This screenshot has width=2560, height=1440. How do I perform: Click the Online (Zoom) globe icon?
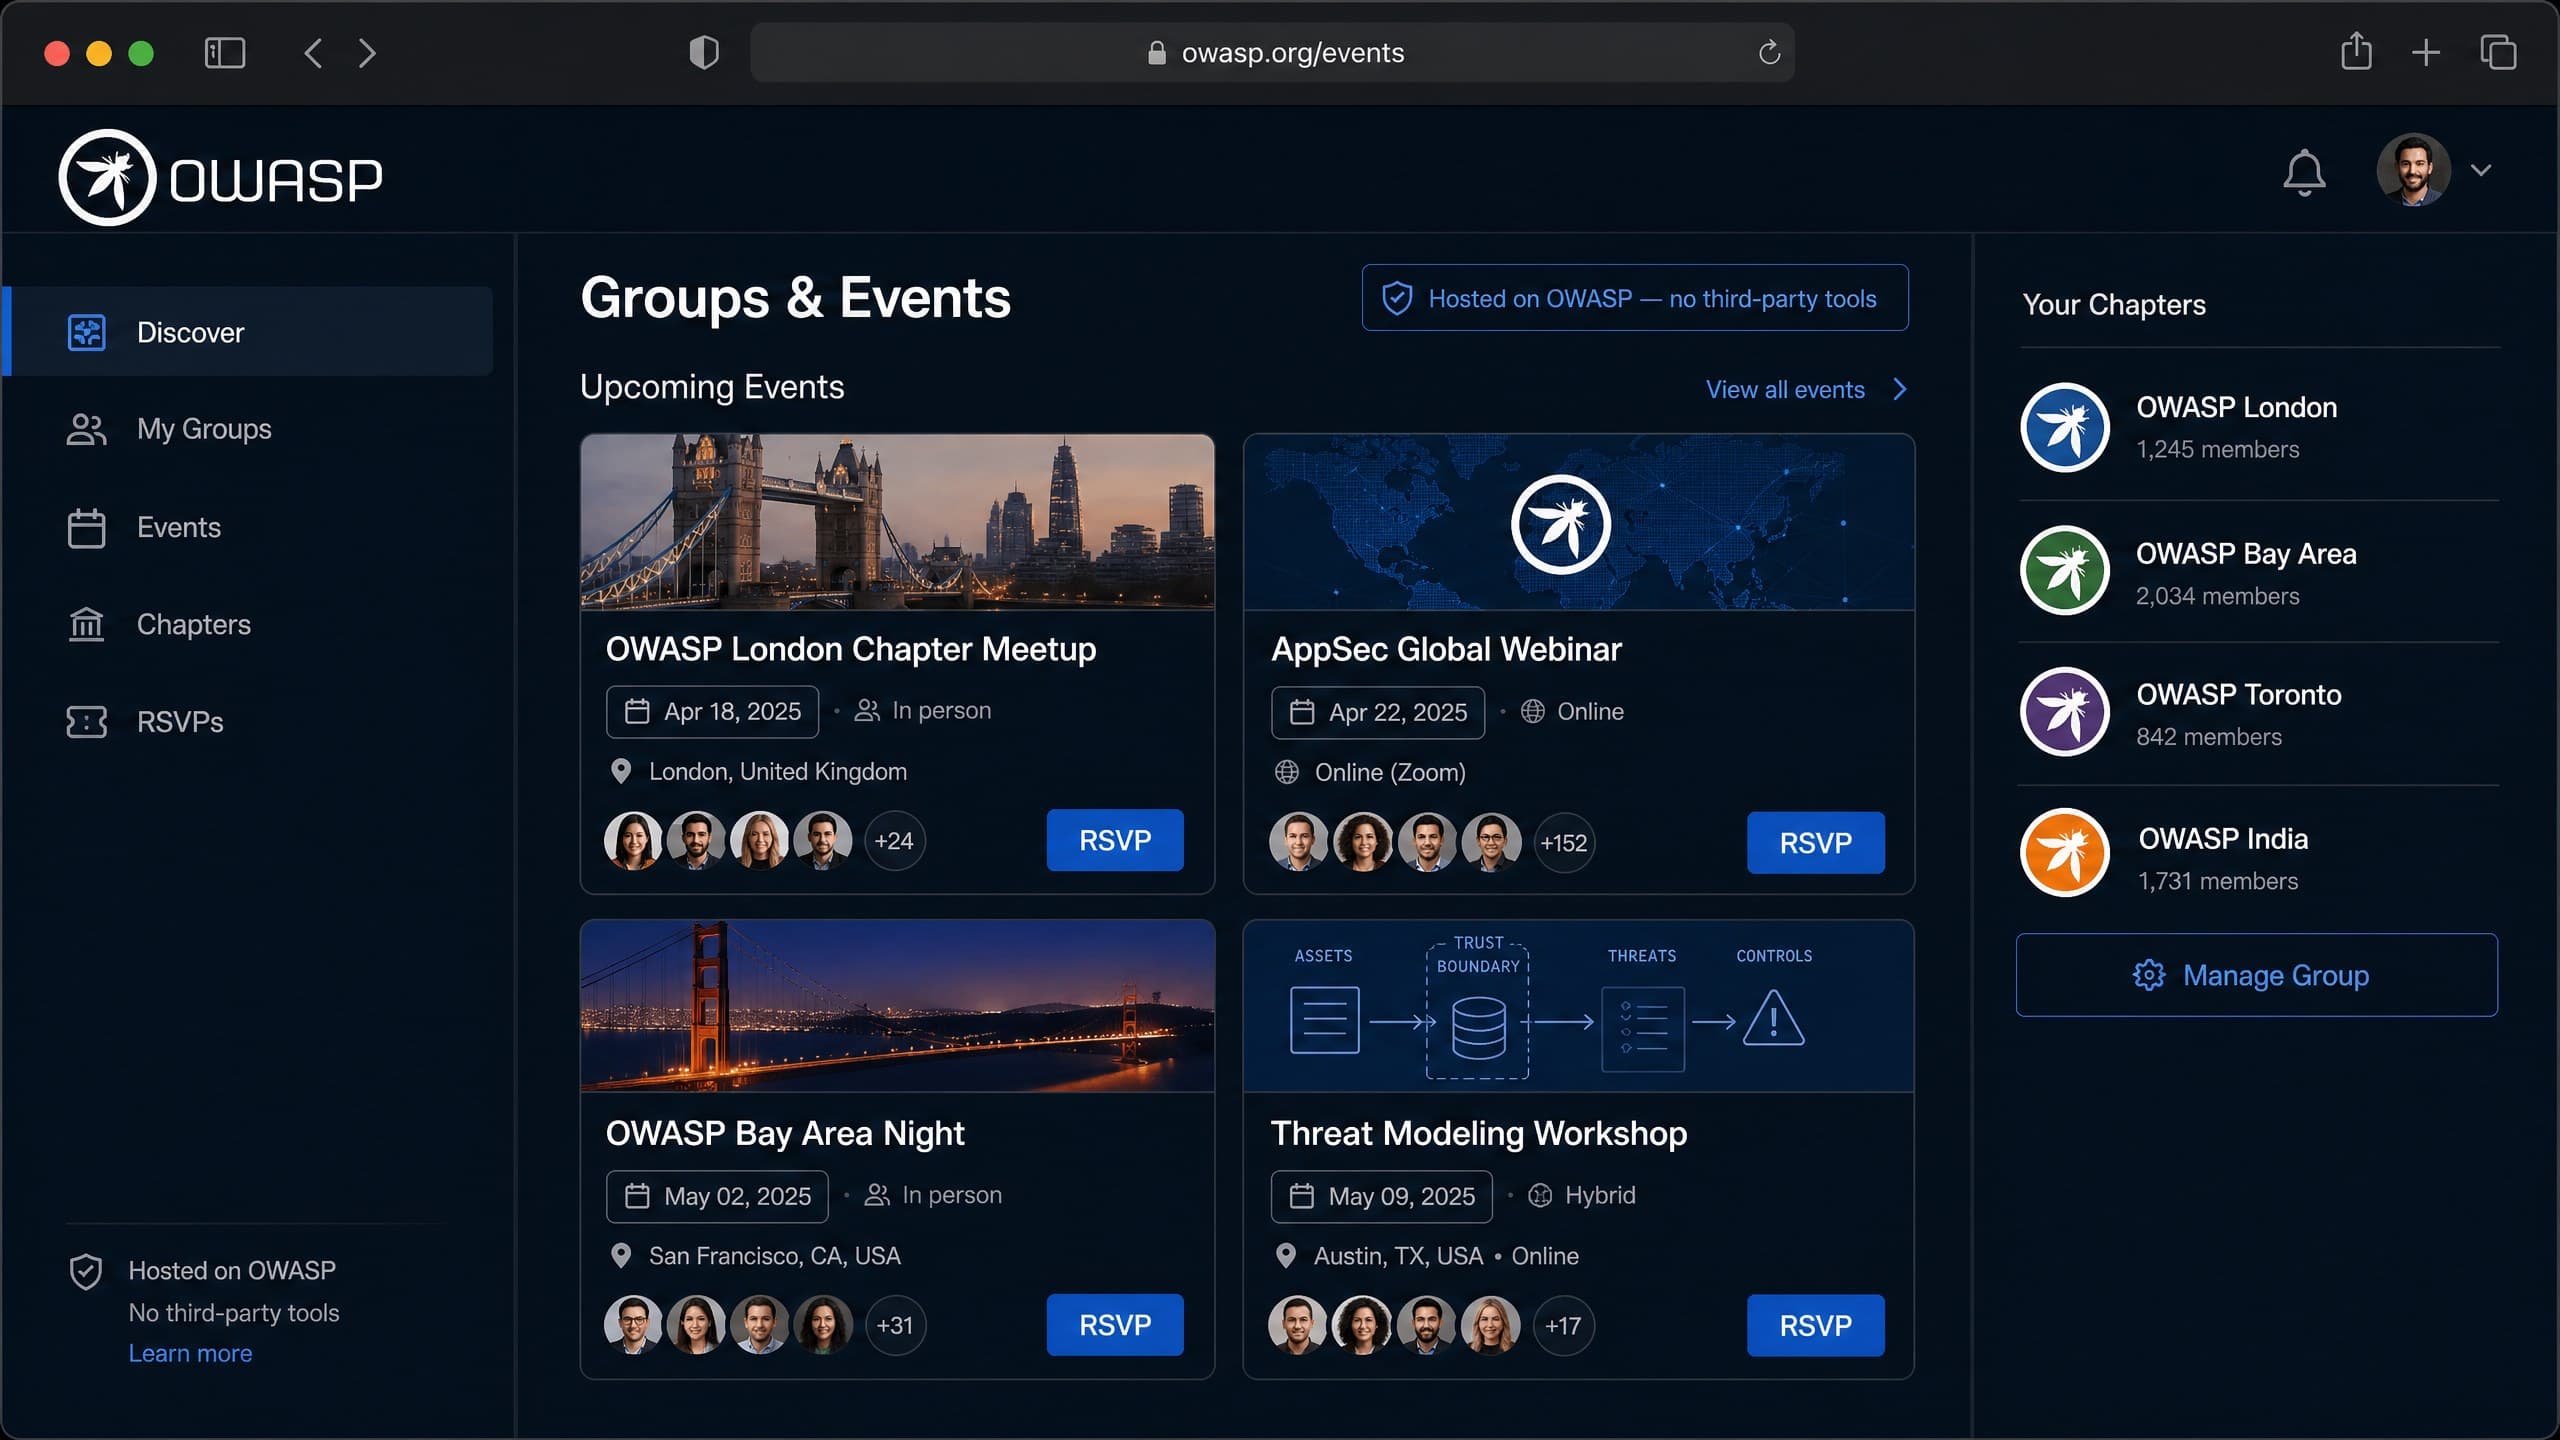(1286, 772)
